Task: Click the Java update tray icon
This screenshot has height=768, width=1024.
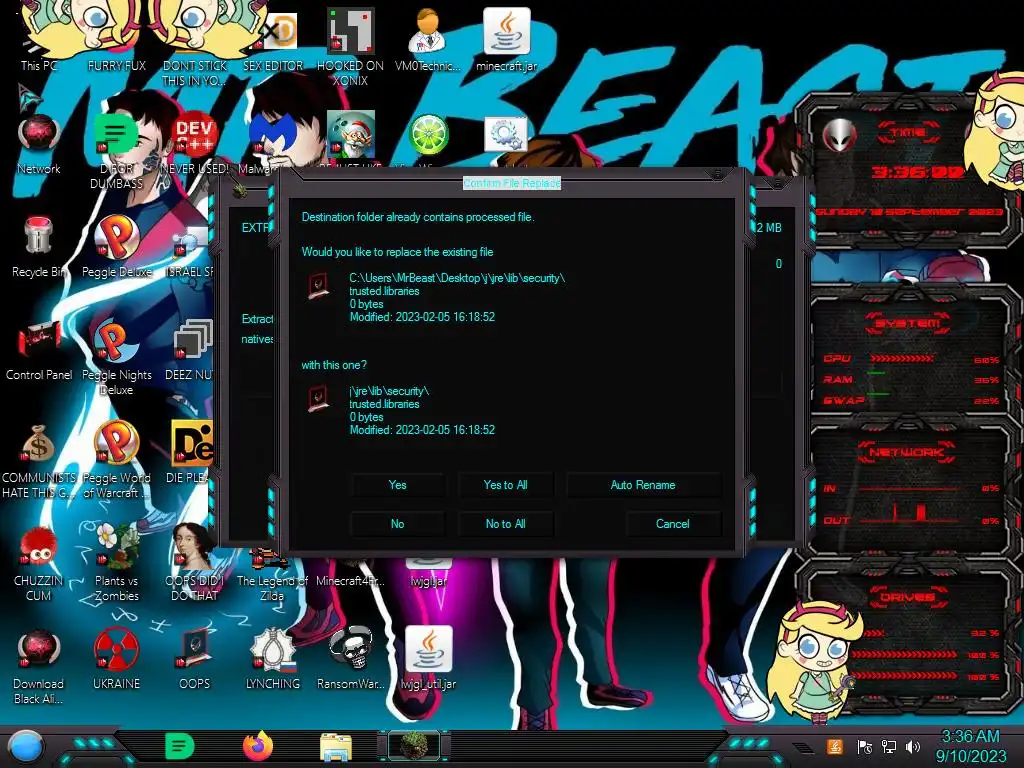Action: pyautogui.click(x=835, y=746)
